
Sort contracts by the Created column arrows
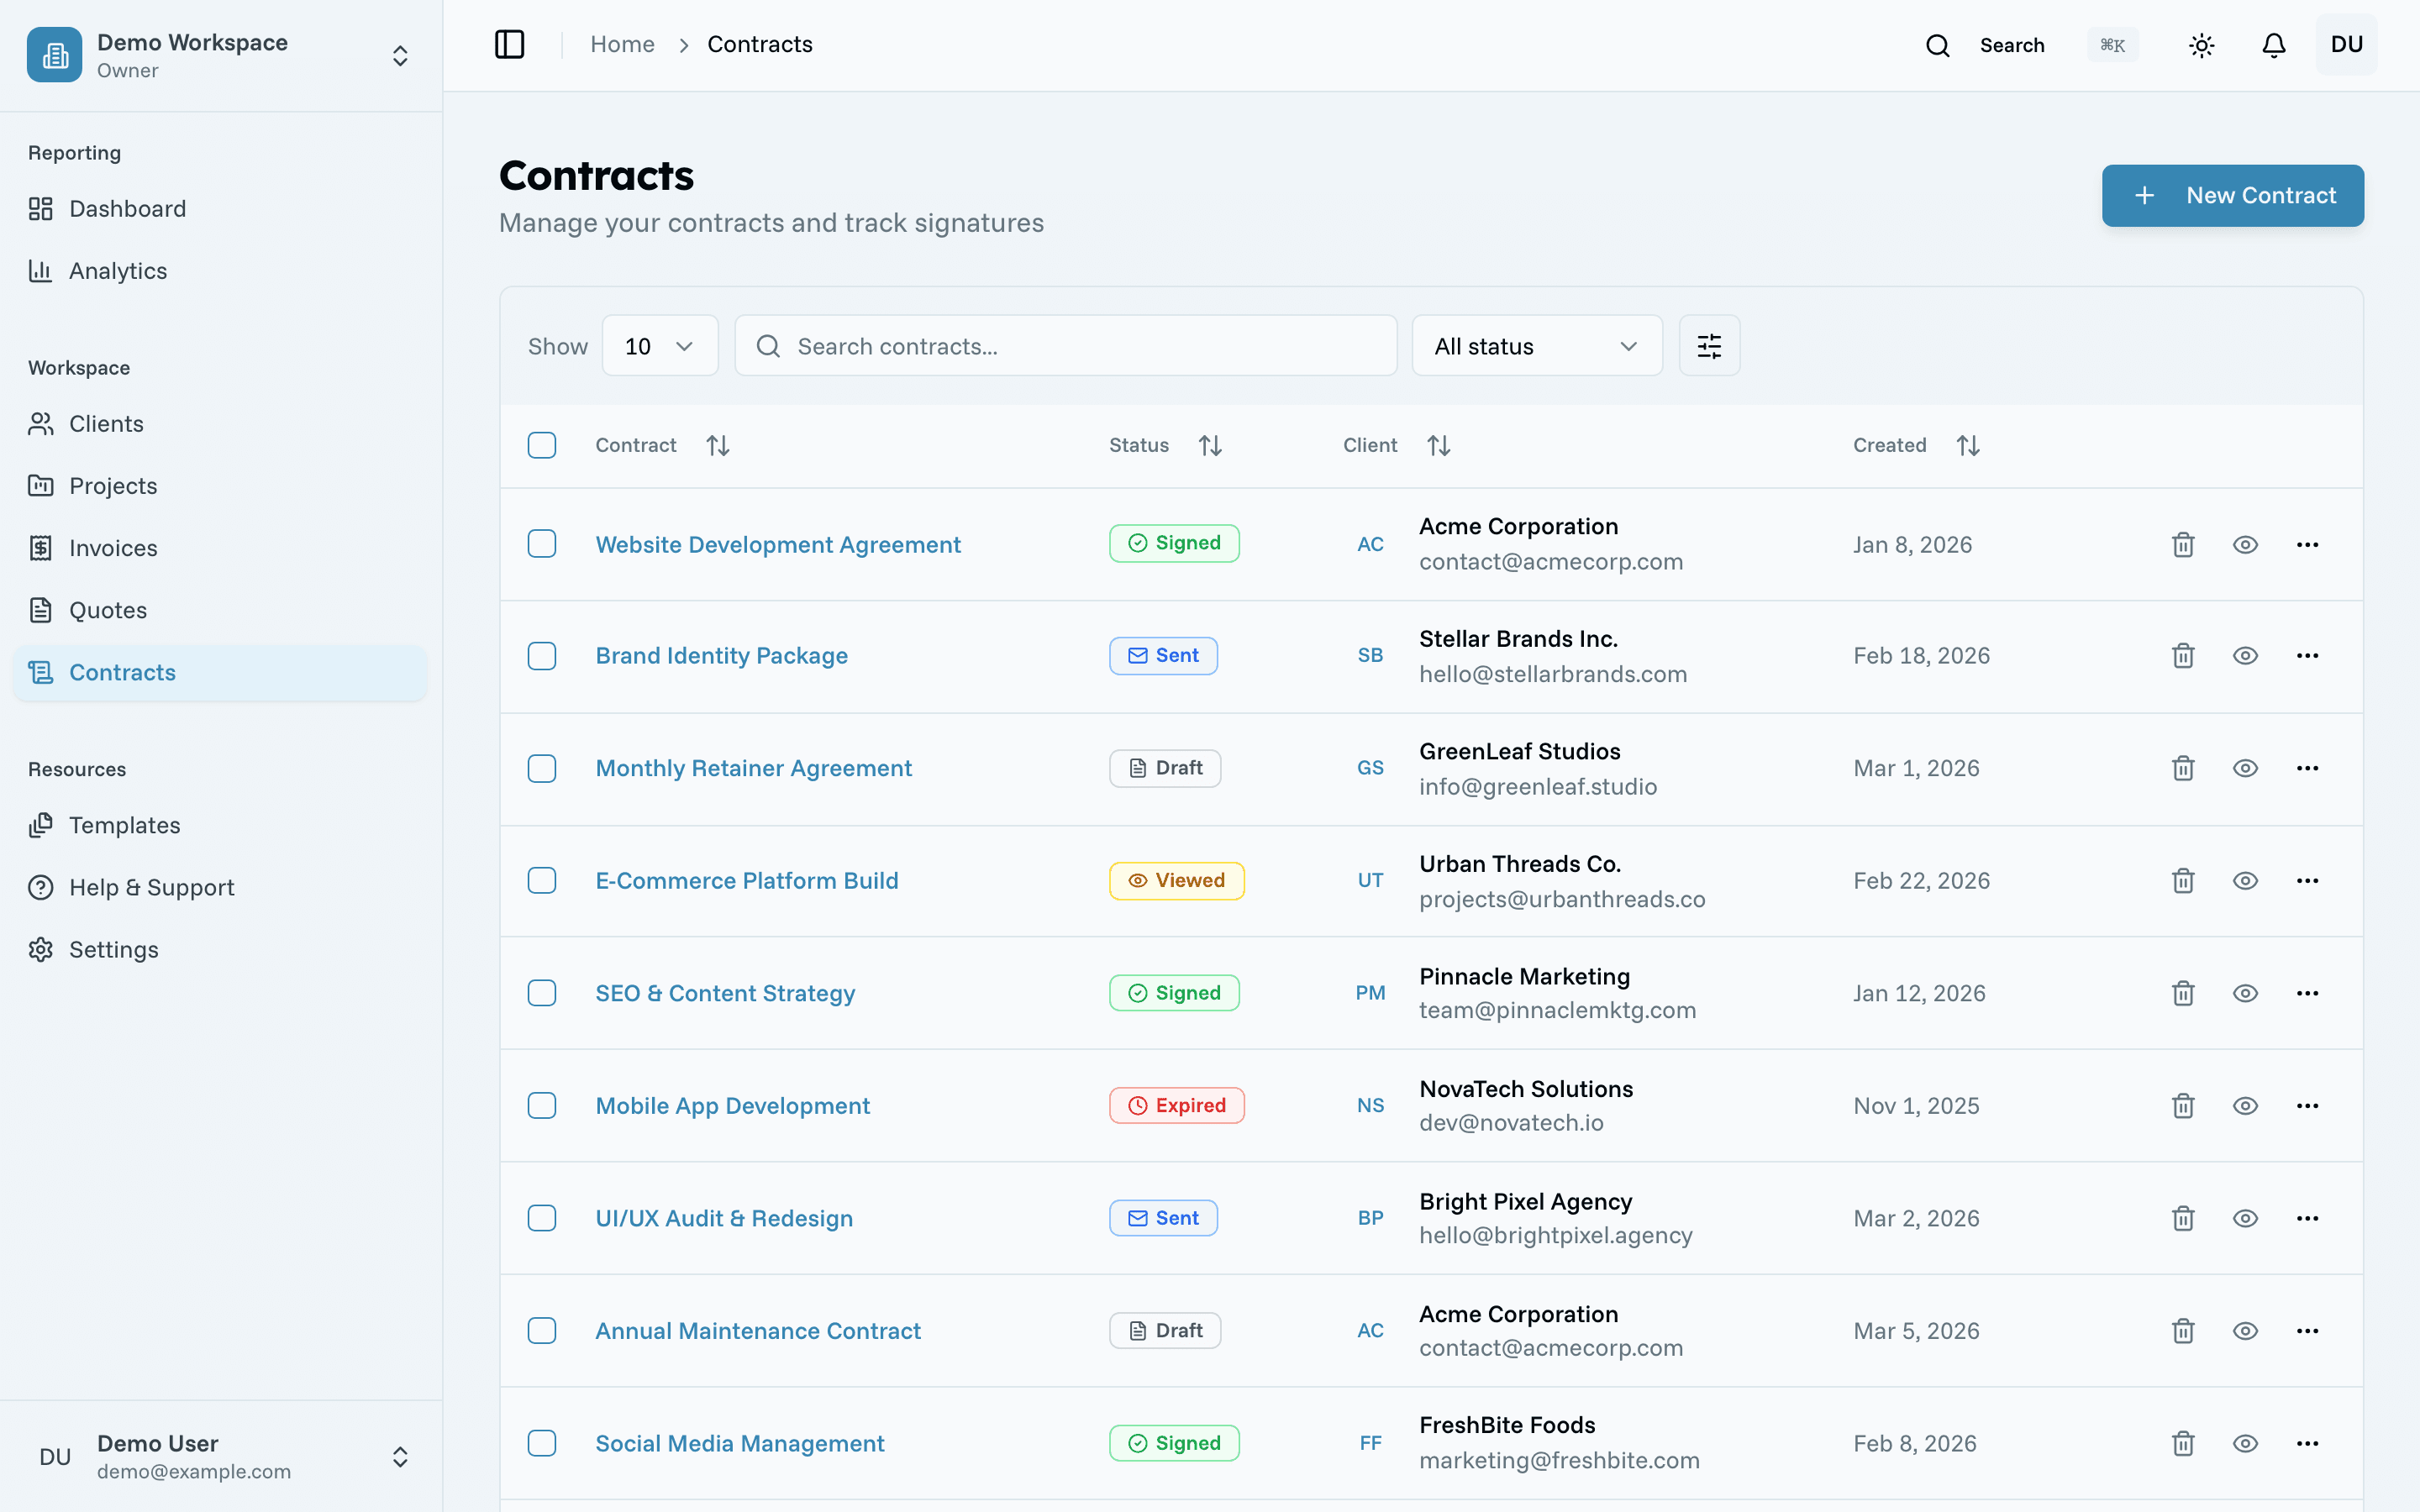pyautogui.click(x=1967, y=444)
